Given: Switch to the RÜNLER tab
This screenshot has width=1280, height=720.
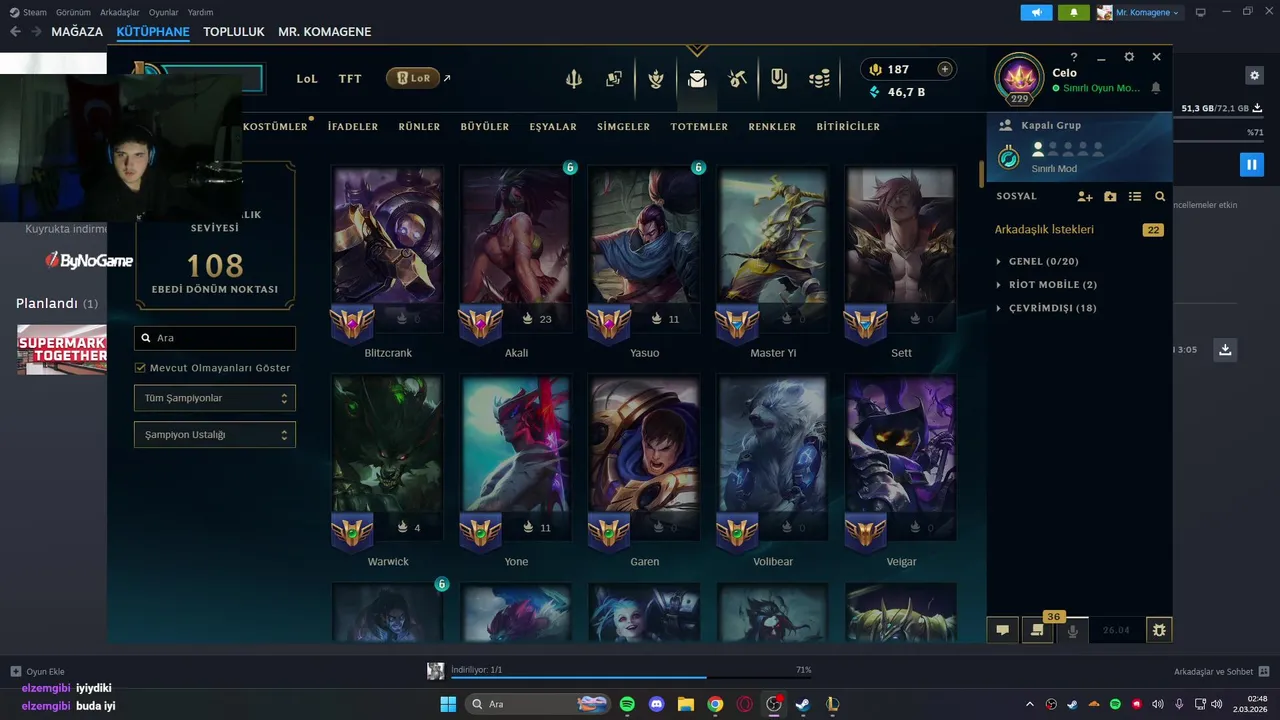Looking at the screenshot, I should pos(419,127).
